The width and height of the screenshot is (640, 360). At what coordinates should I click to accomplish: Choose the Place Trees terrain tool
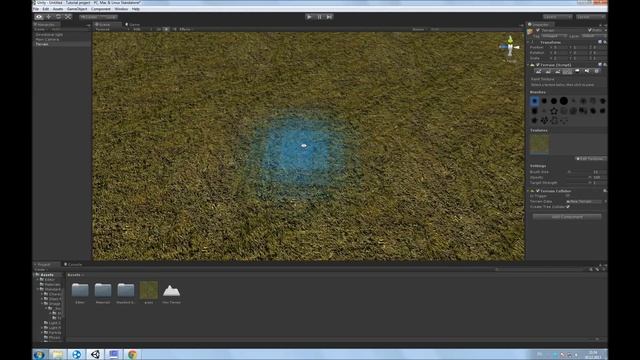[x=577, y=71]
